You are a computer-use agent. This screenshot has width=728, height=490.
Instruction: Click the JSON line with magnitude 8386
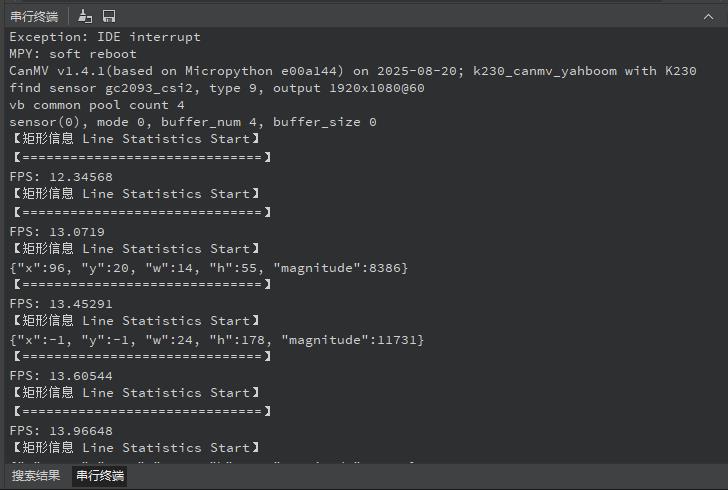209,268
